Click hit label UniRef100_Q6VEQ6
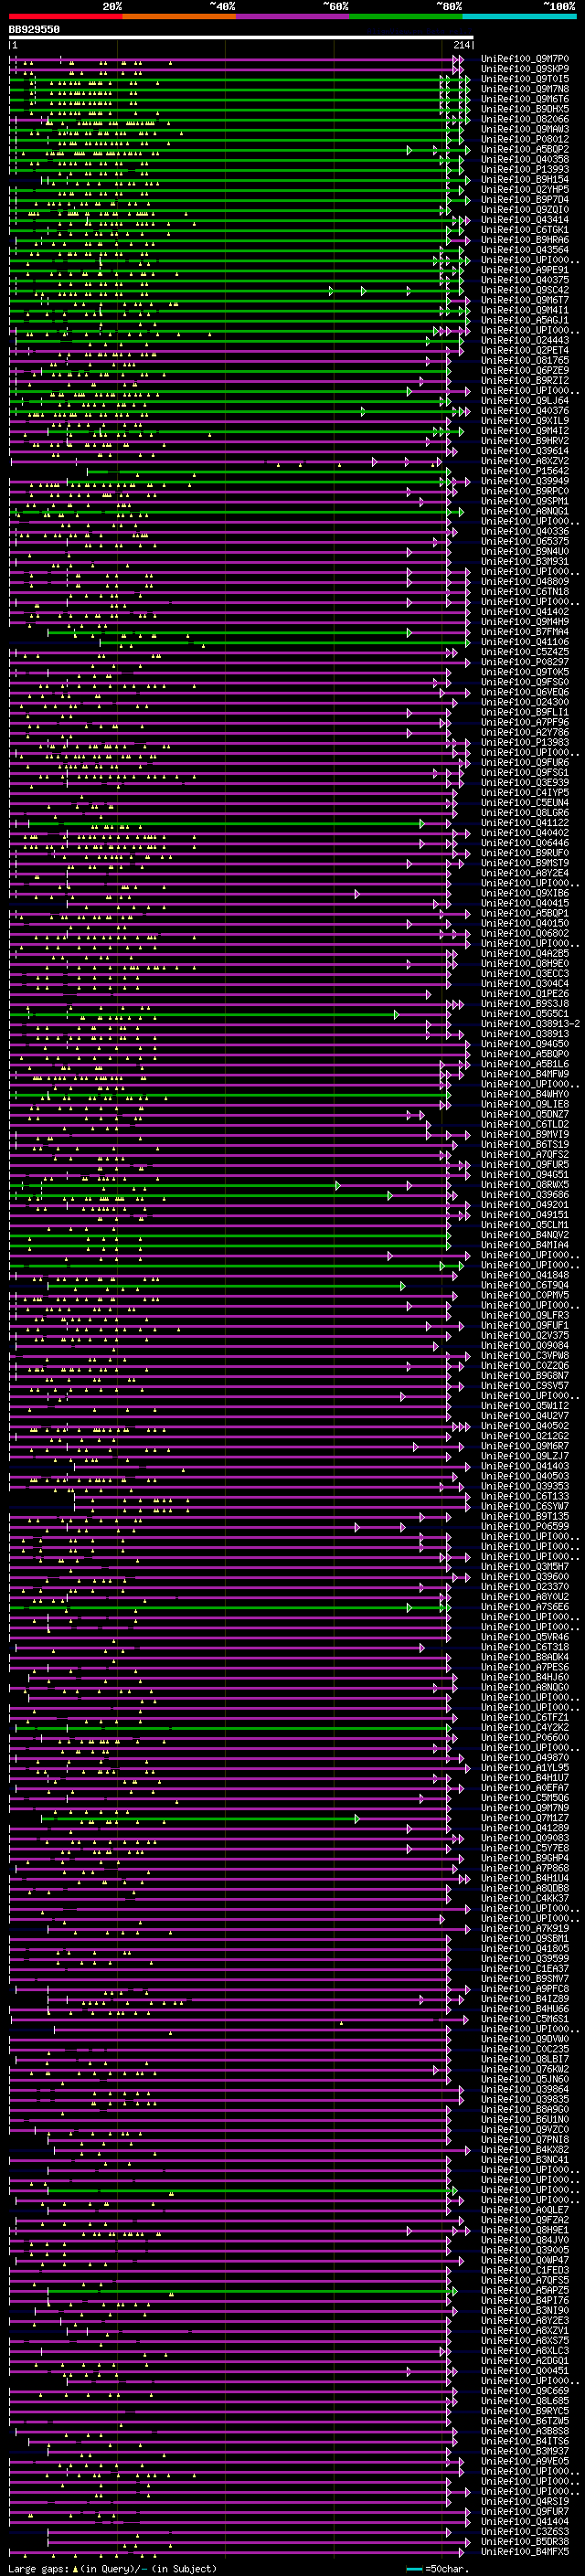The image size is (585, 2576). pos(525,692)
